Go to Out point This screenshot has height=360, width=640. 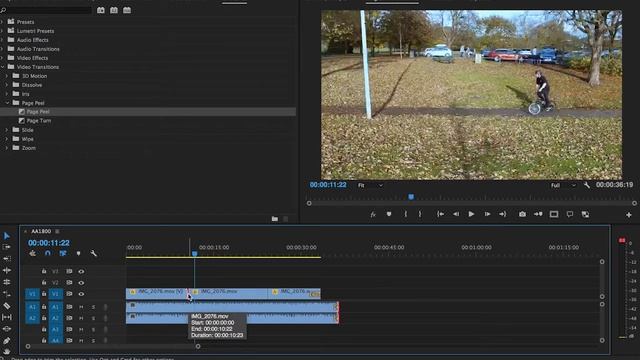(x=502, y=214)
